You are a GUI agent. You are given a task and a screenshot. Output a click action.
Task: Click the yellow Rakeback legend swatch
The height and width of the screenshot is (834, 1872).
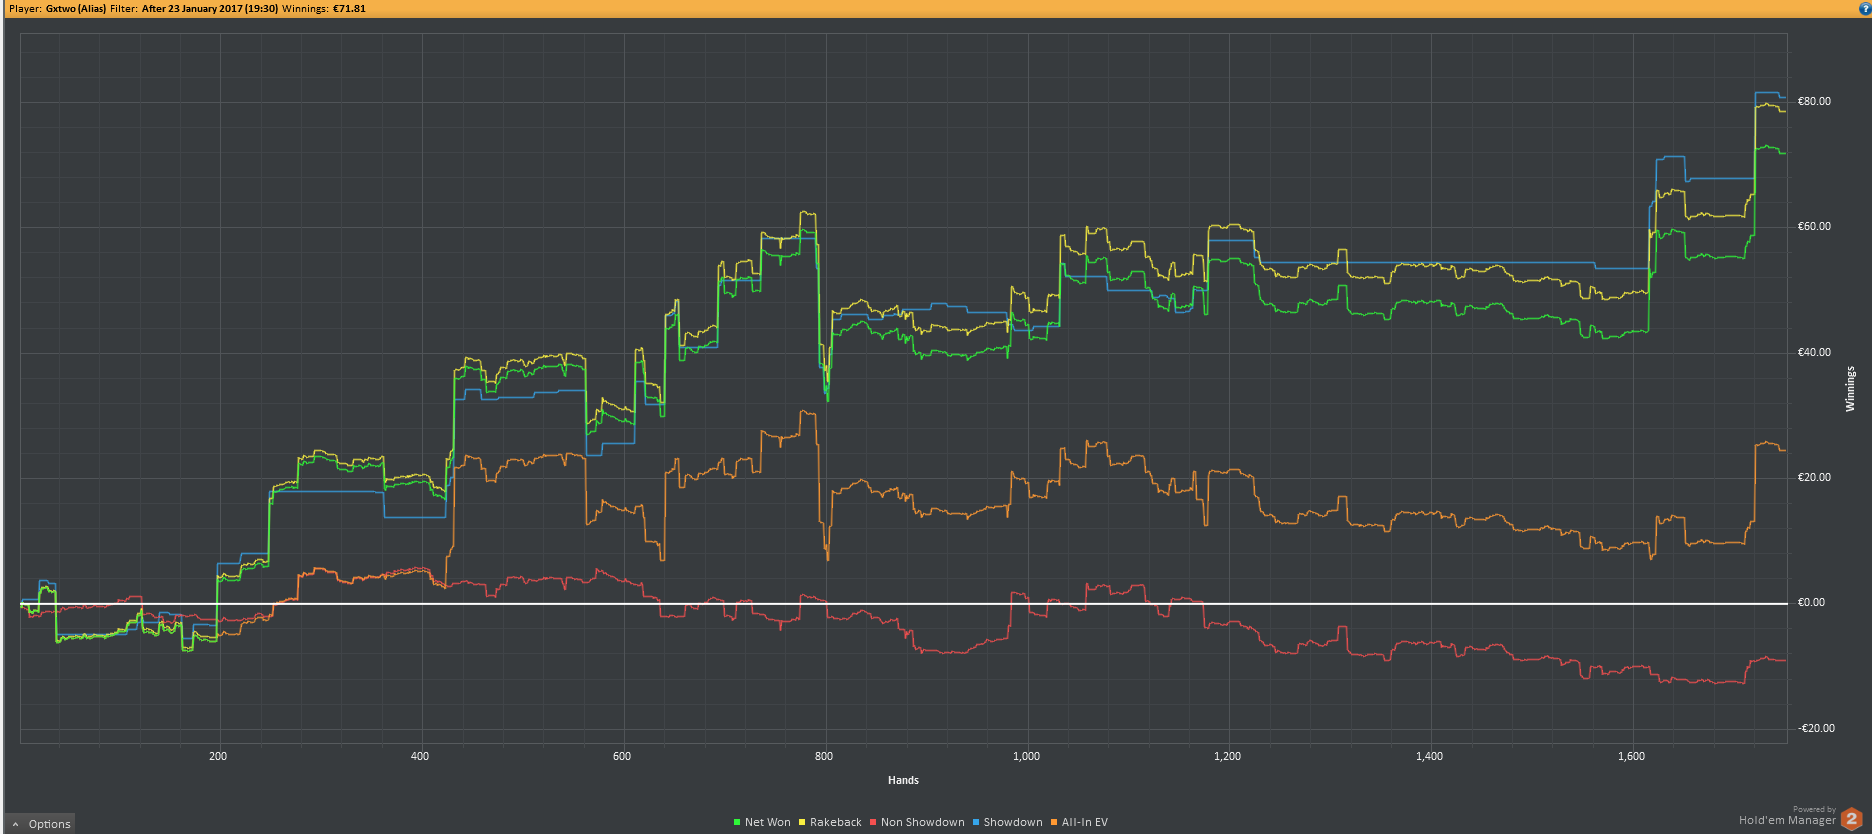[802, 823]
